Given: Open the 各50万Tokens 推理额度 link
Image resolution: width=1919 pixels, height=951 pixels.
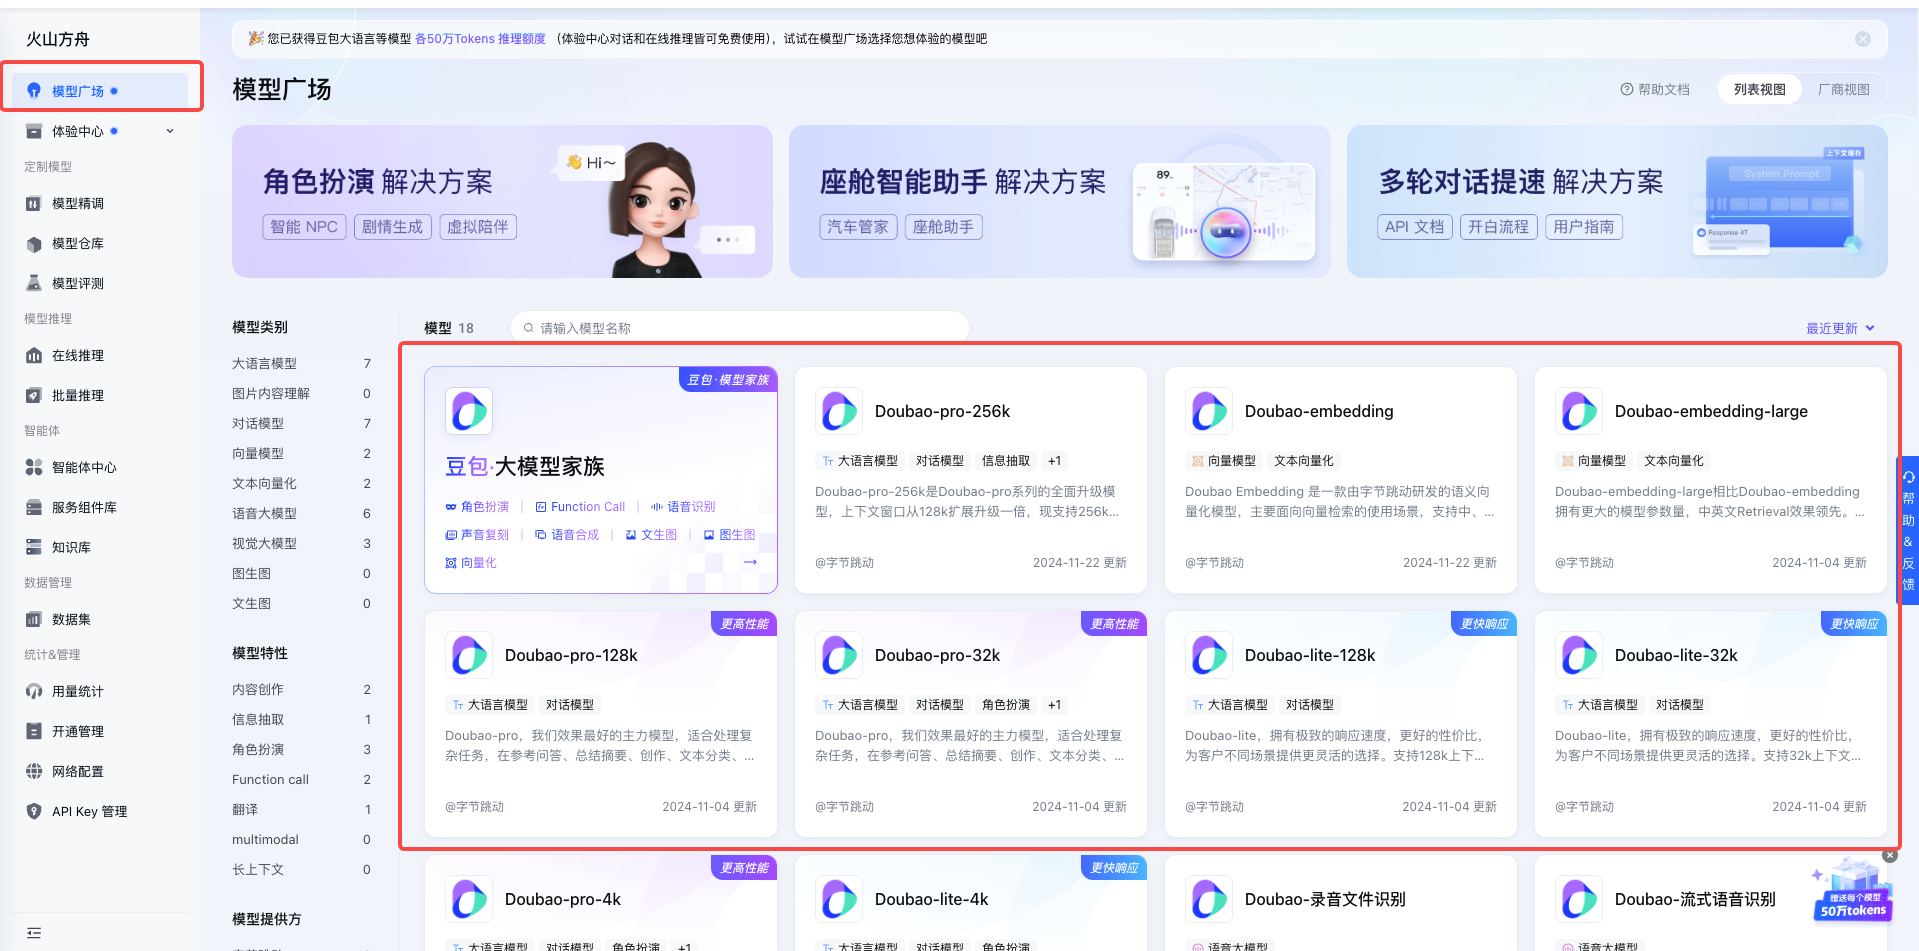Looking at the screenshot, I should [480, 39].
